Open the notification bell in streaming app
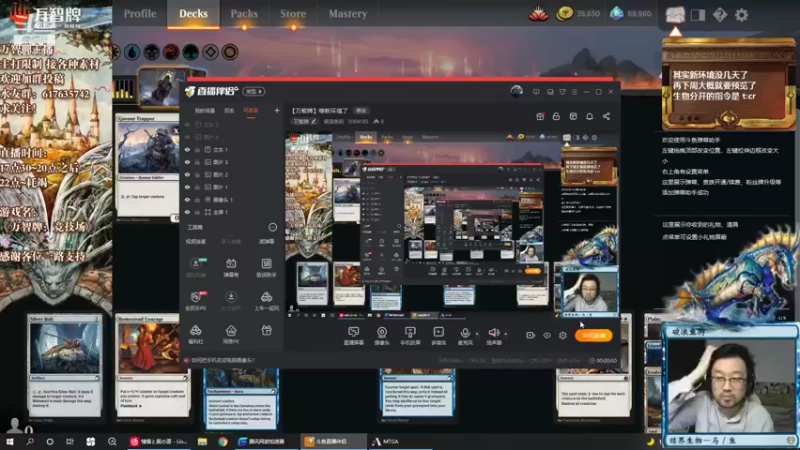This screenshot has width=800, height=450. click(x=589, y=116)
